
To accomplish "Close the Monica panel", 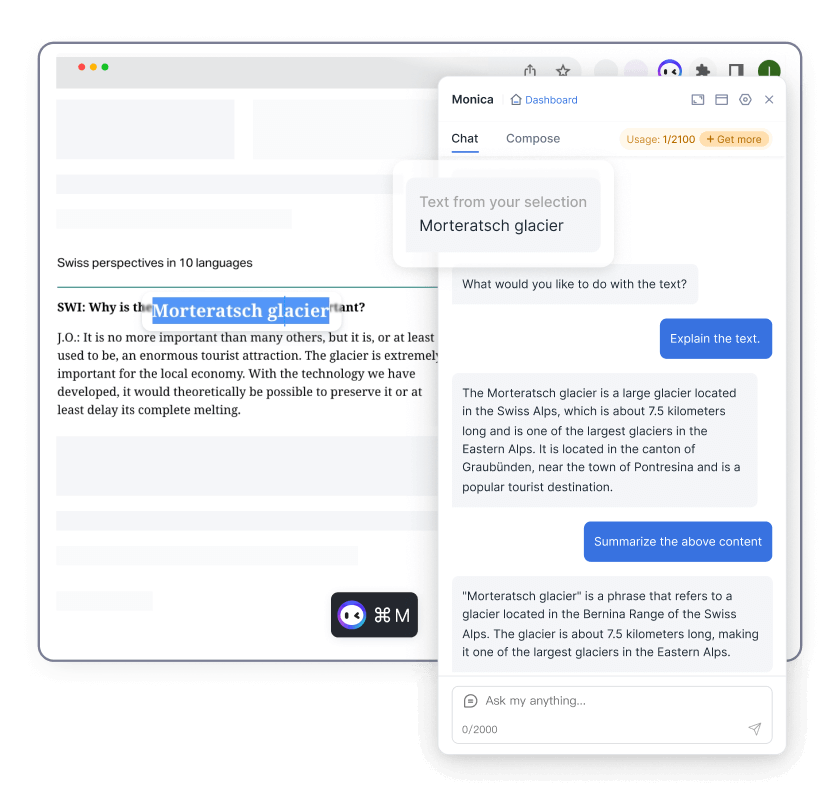I will (769, 100).
